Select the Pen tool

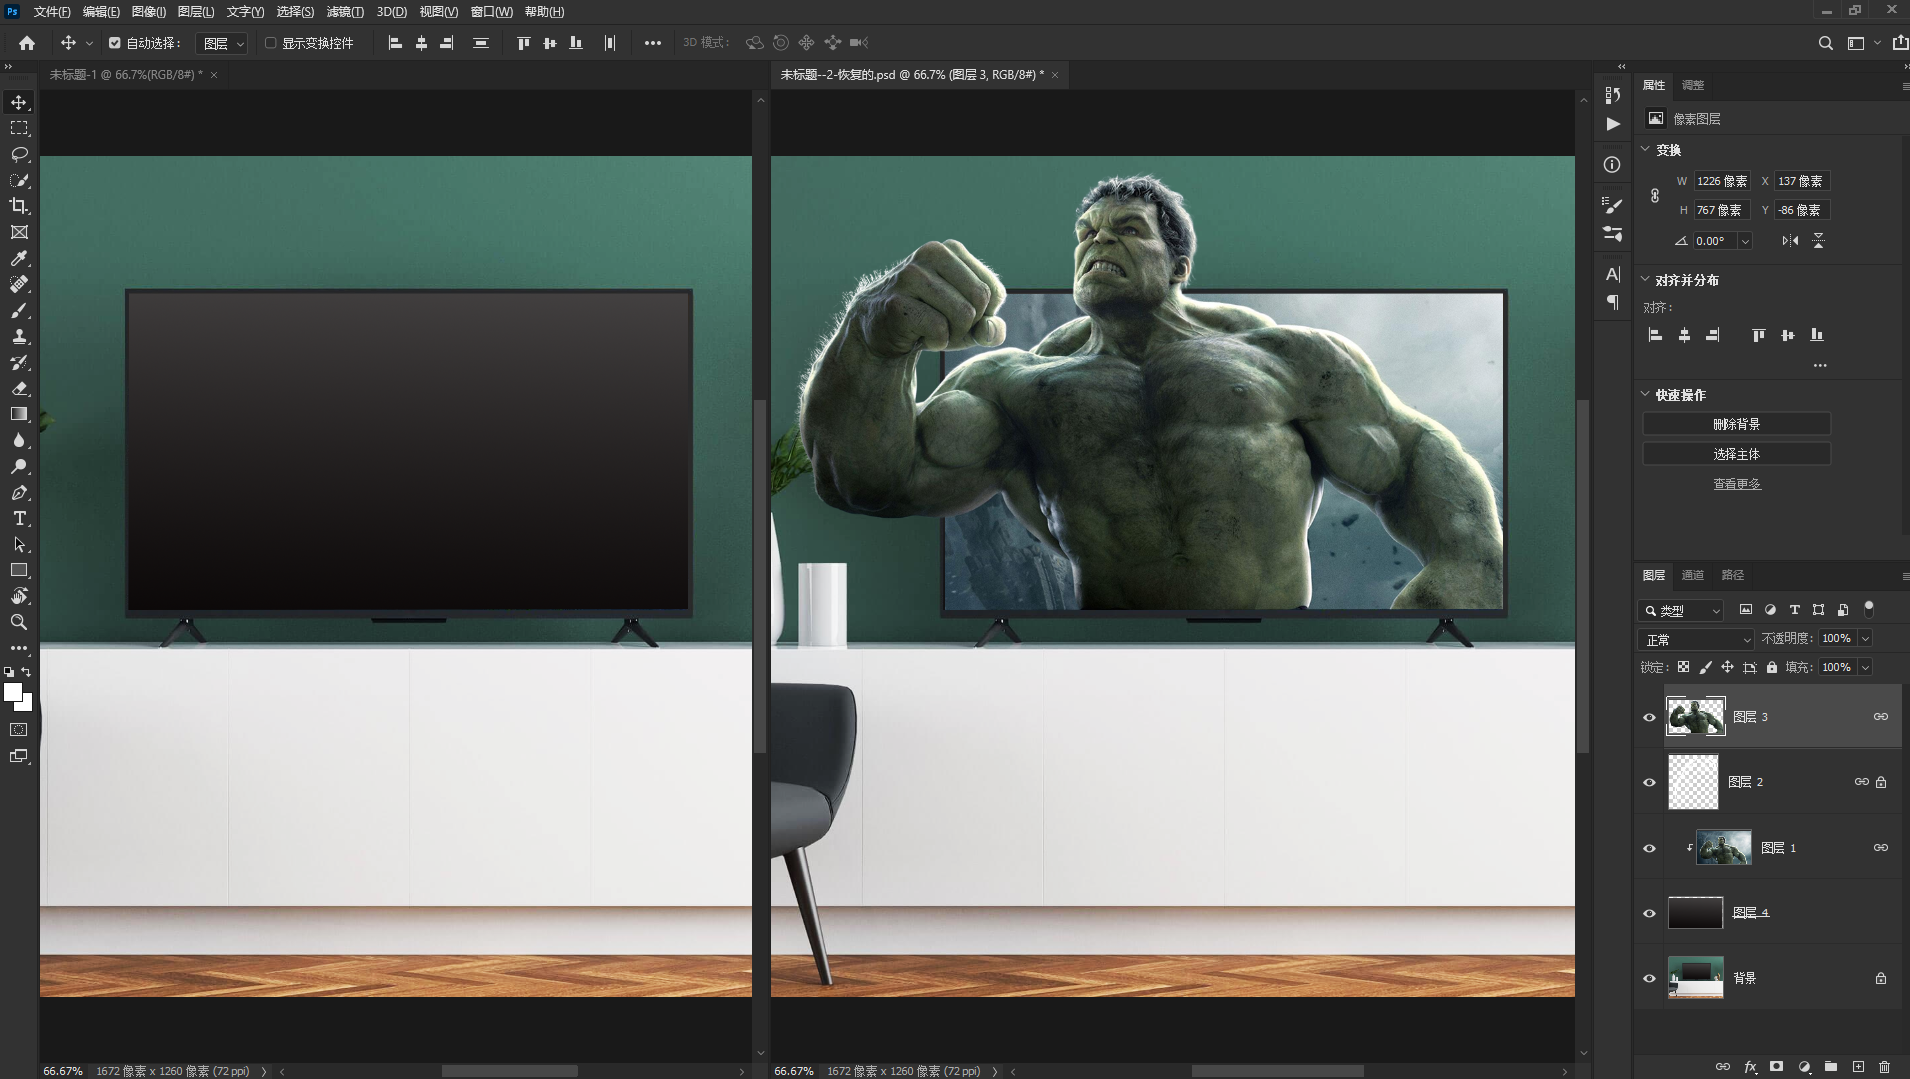click(19, 492)
